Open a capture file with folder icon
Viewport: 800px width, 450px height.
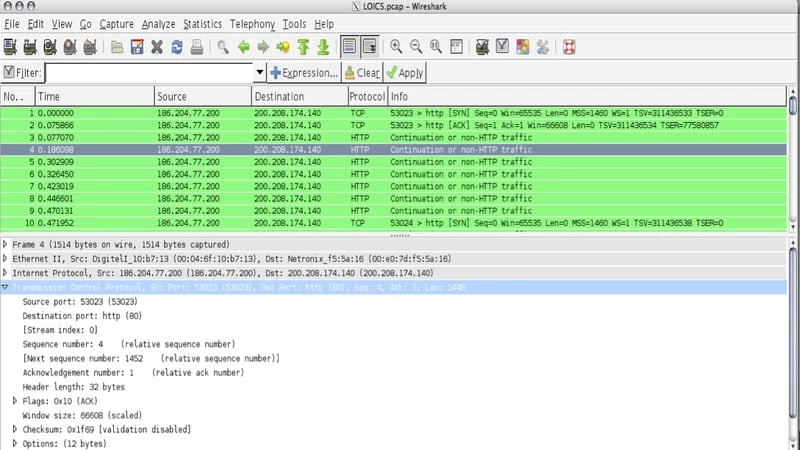(x=117, y=46)
